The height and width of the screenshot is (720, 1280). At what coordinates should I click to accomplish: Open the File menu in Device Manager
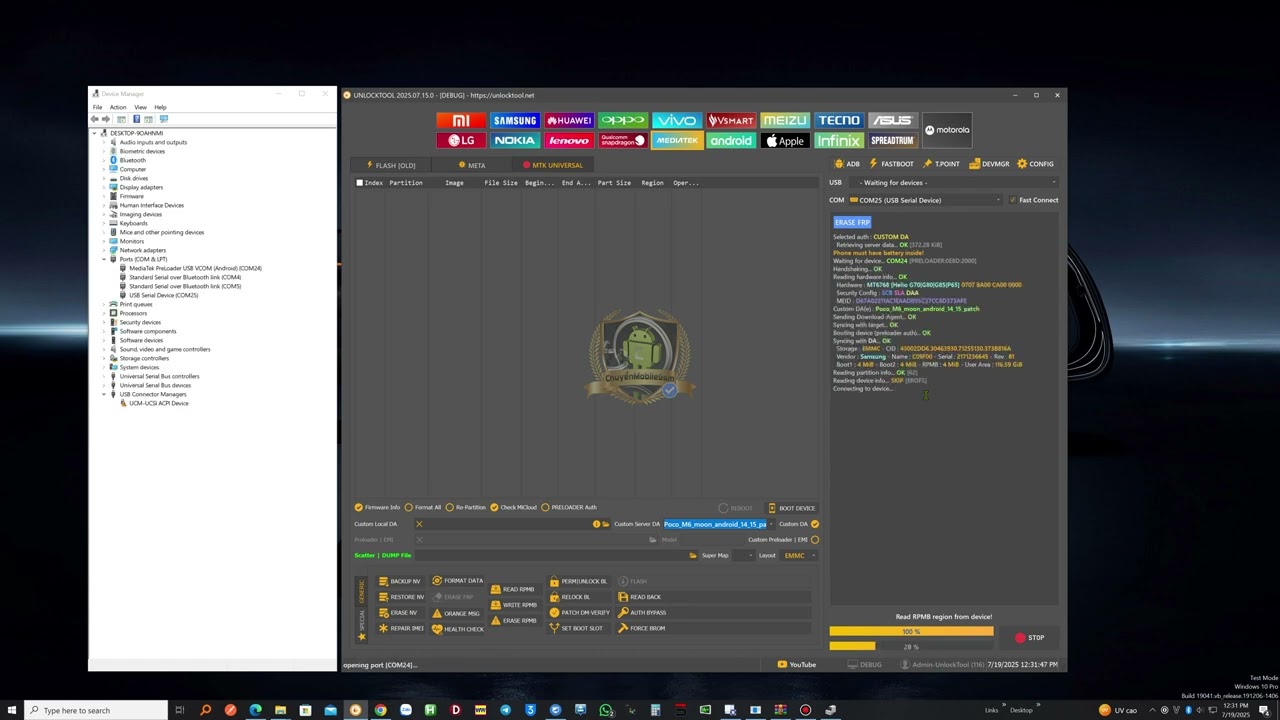pyautogui.click(x=97, y=107)
